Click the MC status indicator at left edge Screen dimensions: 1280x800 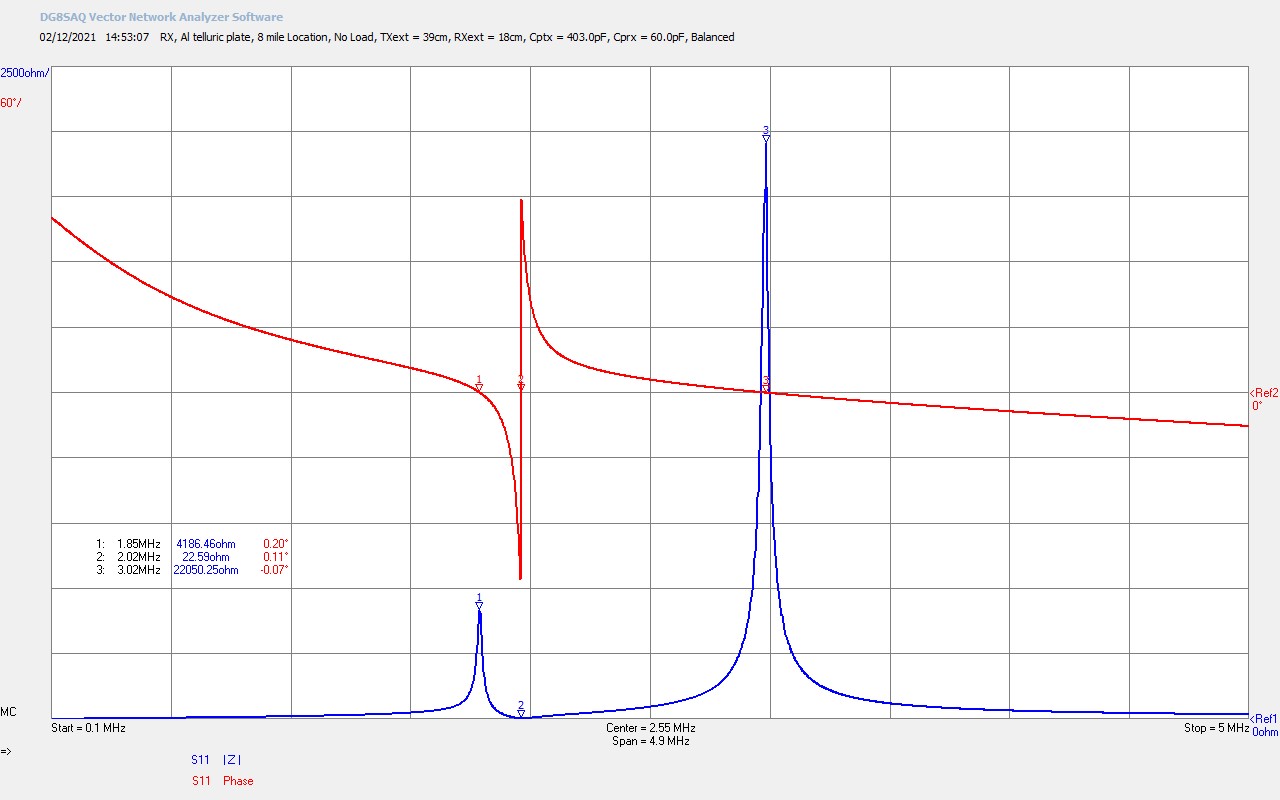pos(8,712)
